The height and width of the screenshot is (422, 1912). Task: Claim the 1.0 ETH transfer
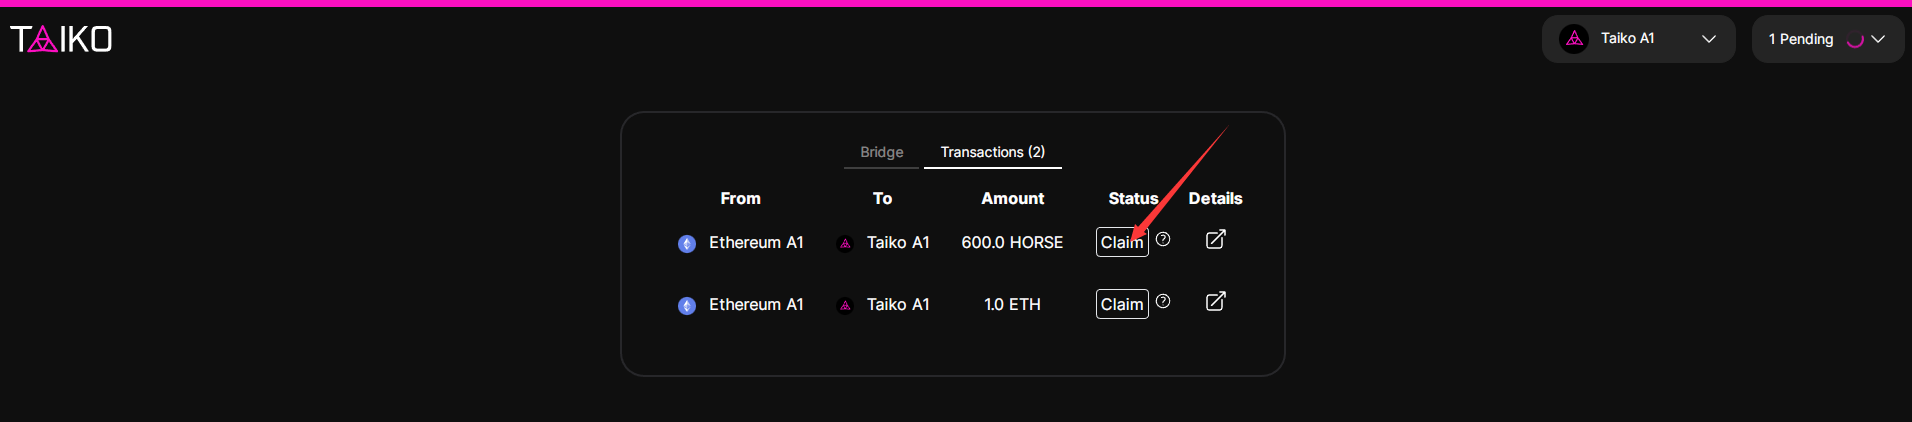point(1122,304)
